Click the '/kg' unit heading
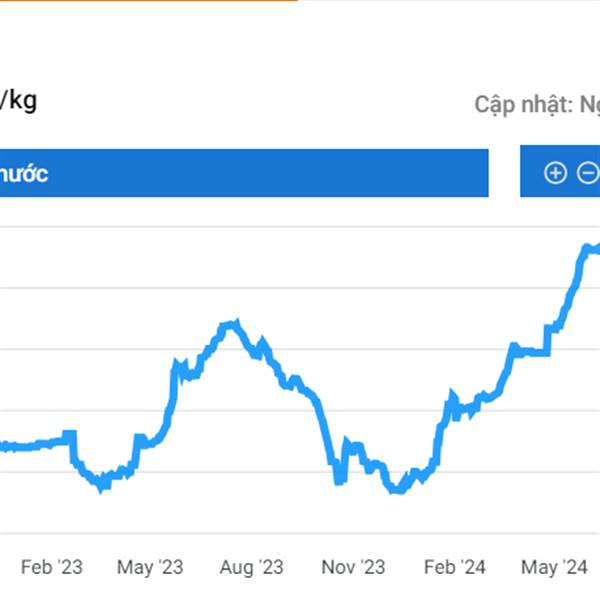Screen dimensions: 600x600 [x=18, y=101]
